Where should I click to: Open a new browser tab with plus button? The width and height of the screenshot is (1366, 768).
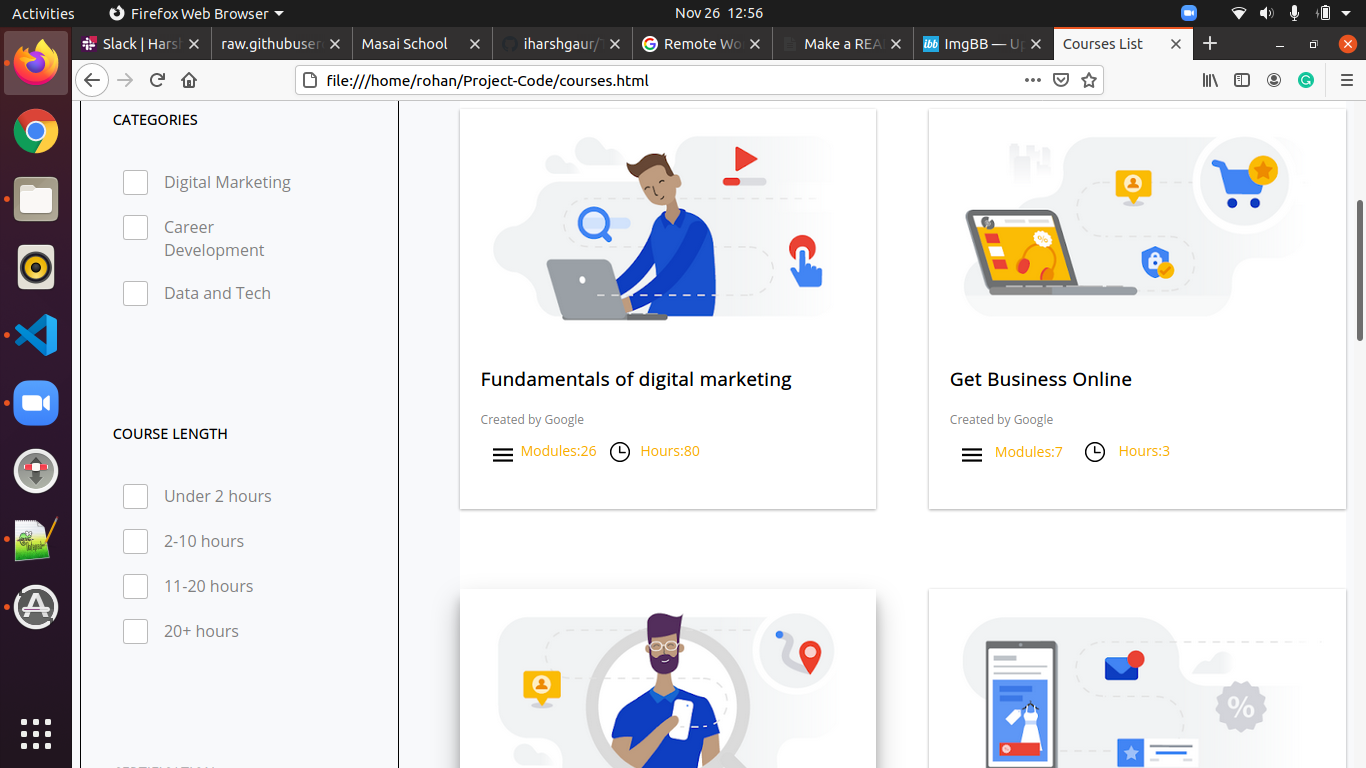1210,43
